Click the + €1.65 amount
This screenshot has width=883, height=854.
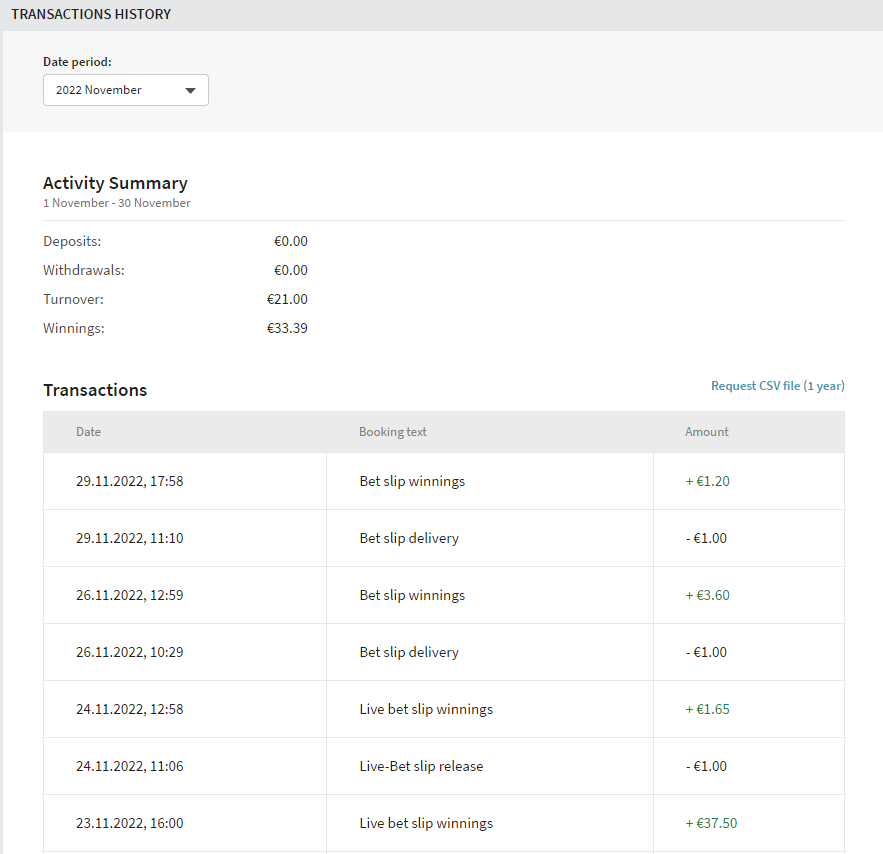coord(707,709)
